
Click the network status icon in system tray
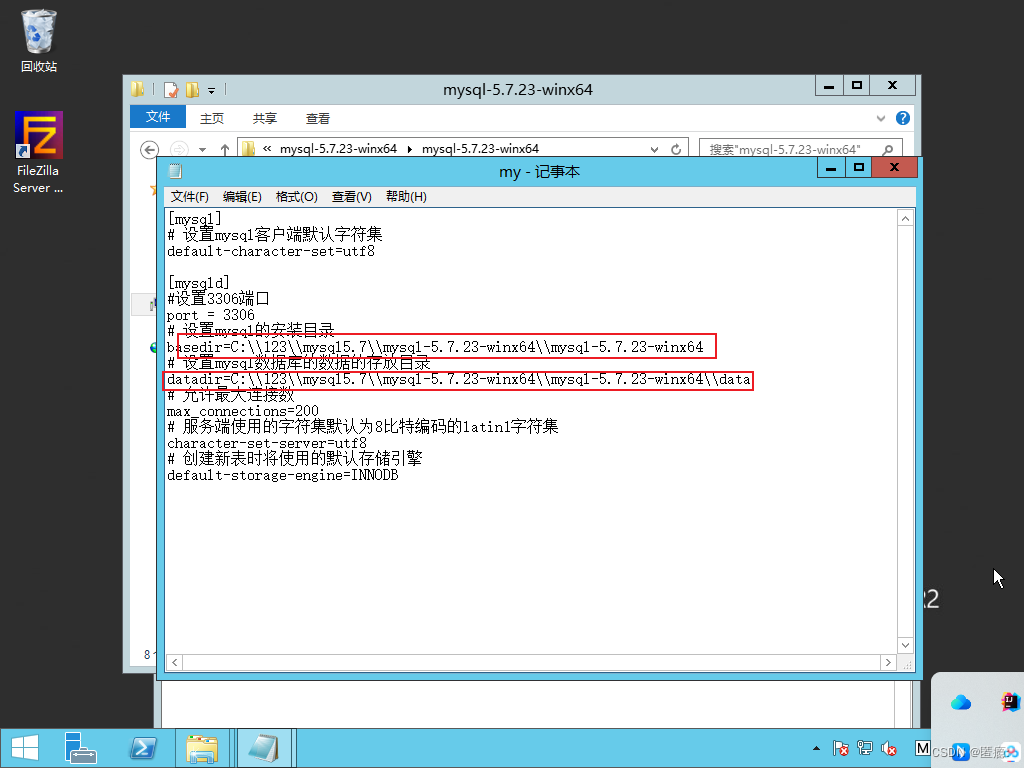866,748
